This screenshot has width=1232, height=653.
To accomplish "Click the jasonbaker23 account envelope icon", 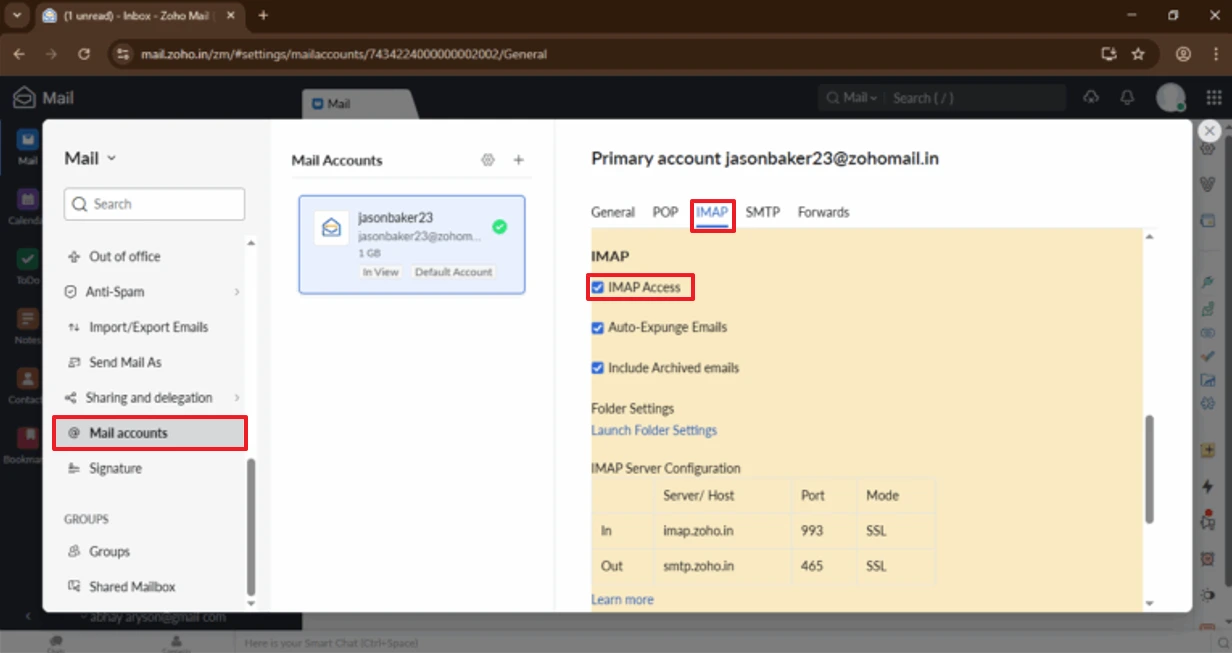I will (331, 228).
